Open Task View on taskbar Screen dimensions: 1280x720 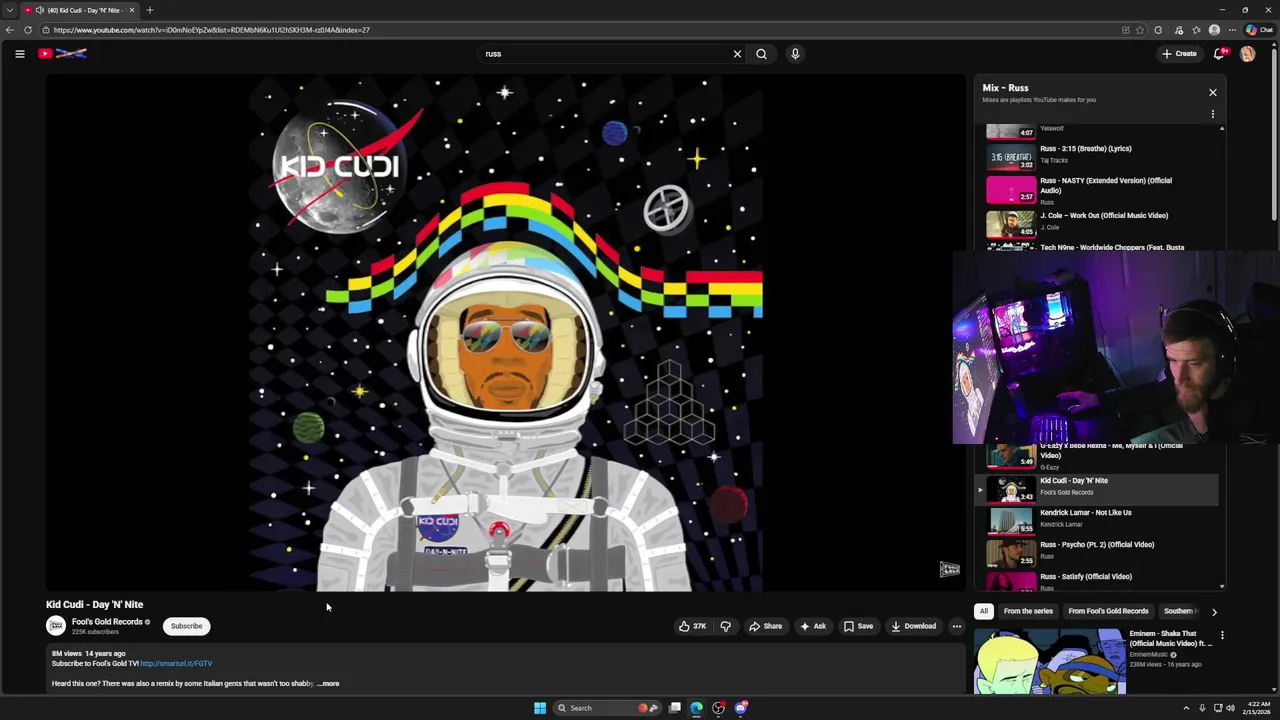click(675, 708)
